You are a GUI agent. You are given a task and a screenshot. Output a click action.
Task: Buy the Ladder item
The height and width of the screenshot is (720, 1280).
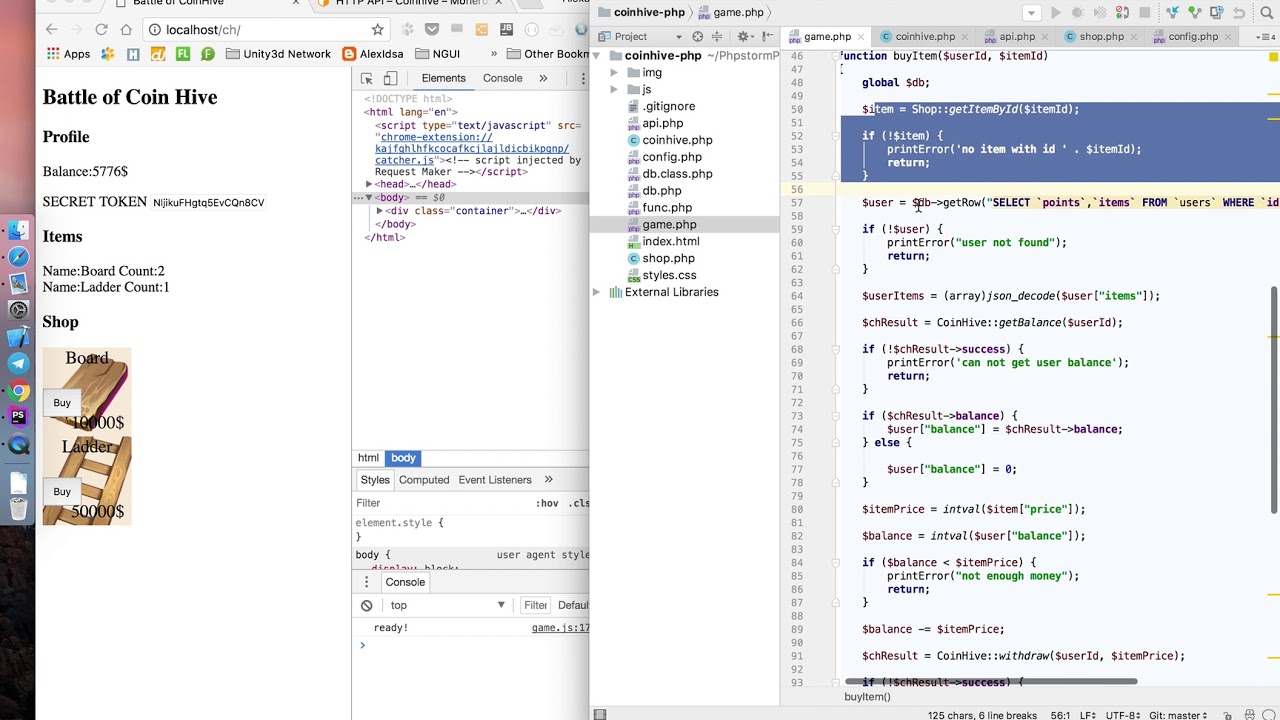62,492
